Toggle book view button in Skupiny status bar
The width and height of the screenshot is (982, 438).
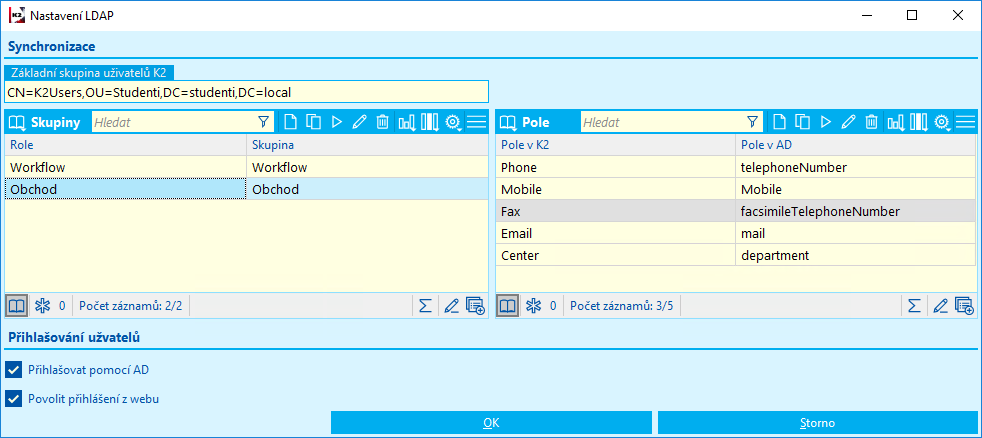(x=17, y=306)
